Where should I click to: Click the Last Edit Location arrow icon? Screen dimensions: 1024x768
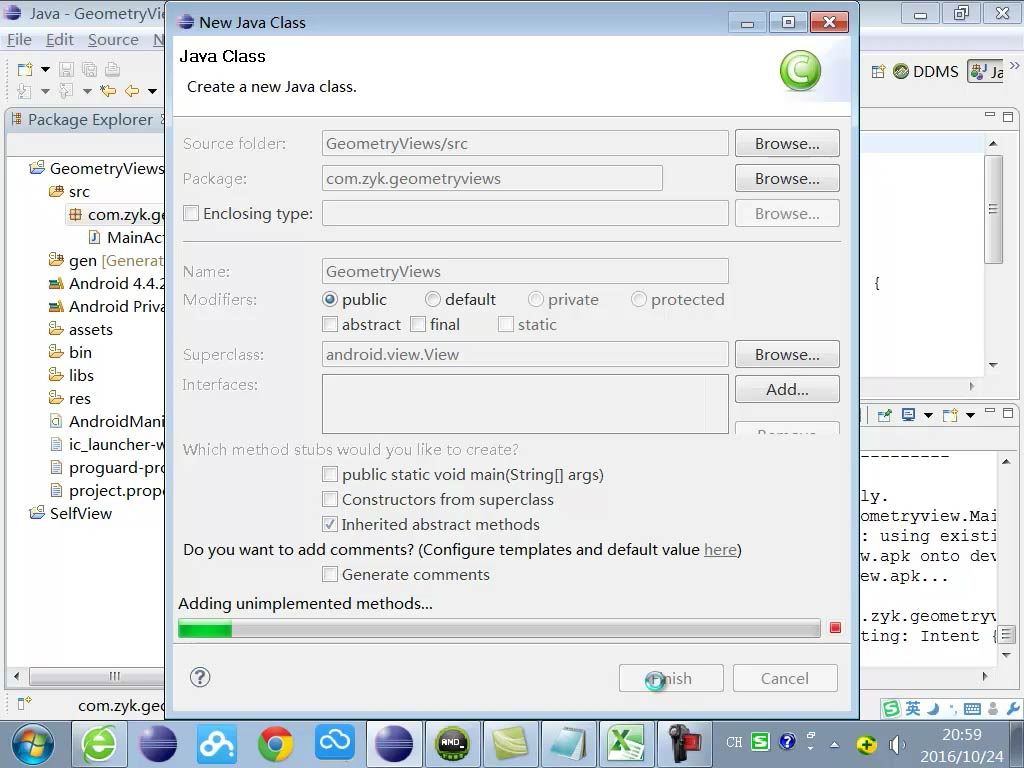108,91
